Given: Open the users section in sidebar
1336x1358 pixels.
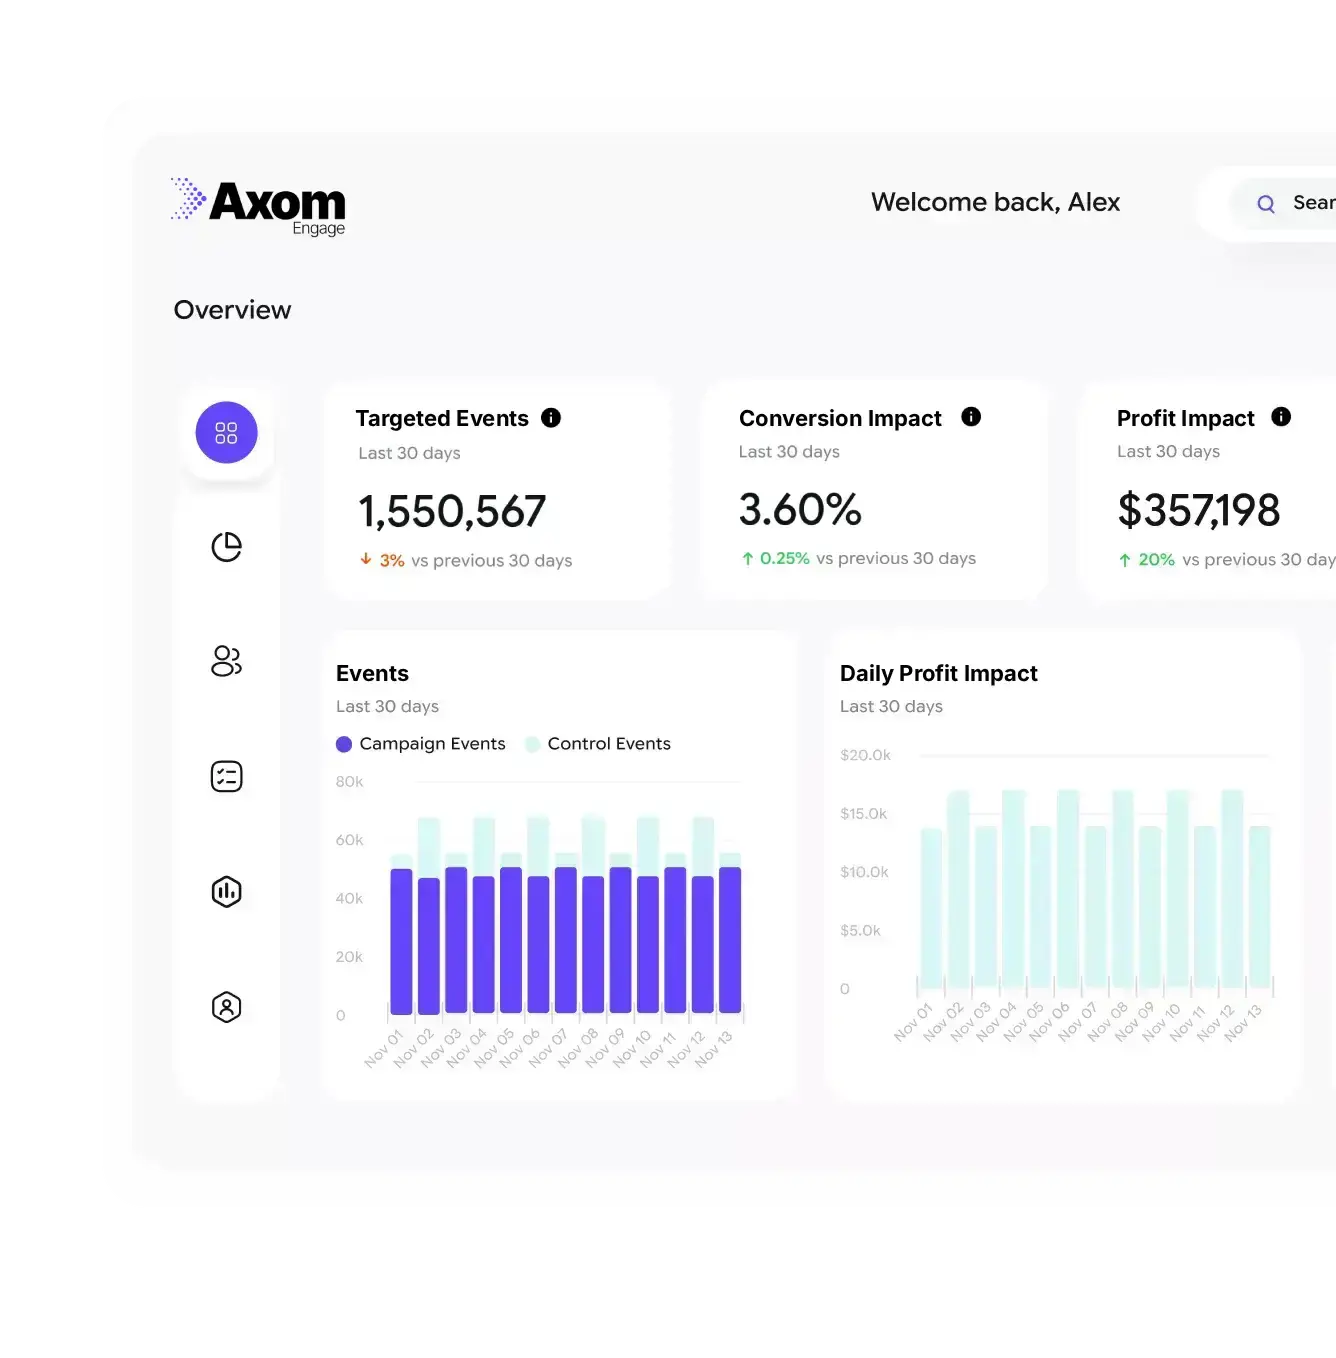Looking at the screenshot, I should 227,661.
